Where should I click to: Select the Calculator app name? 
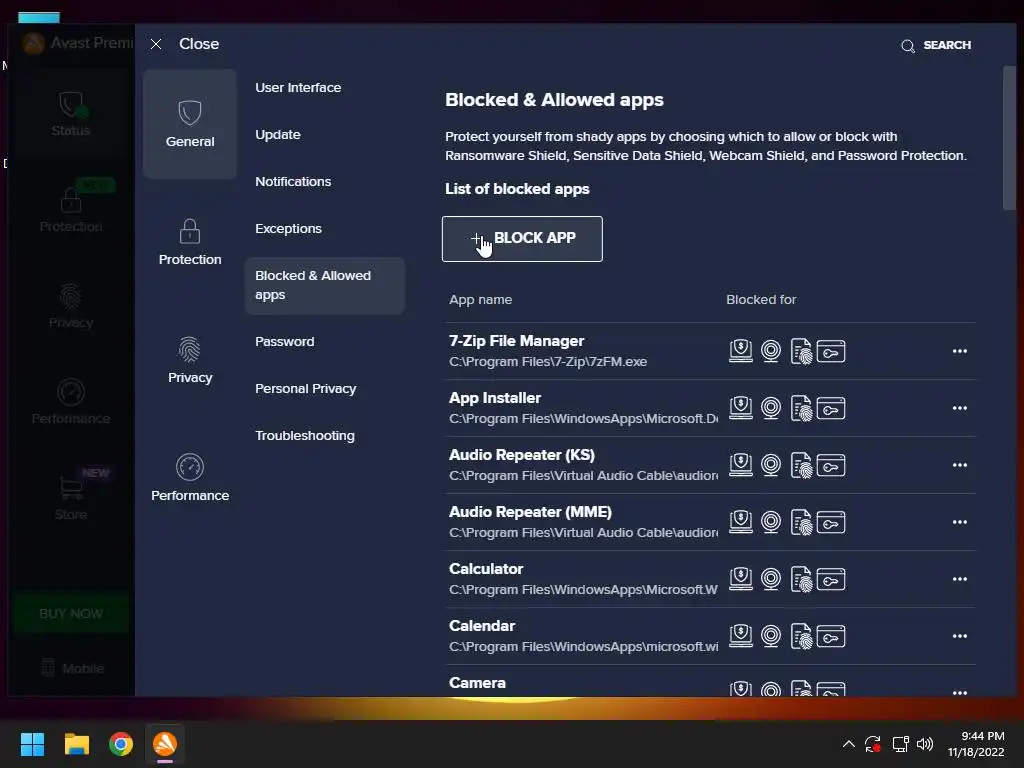(x=486, y=569)
